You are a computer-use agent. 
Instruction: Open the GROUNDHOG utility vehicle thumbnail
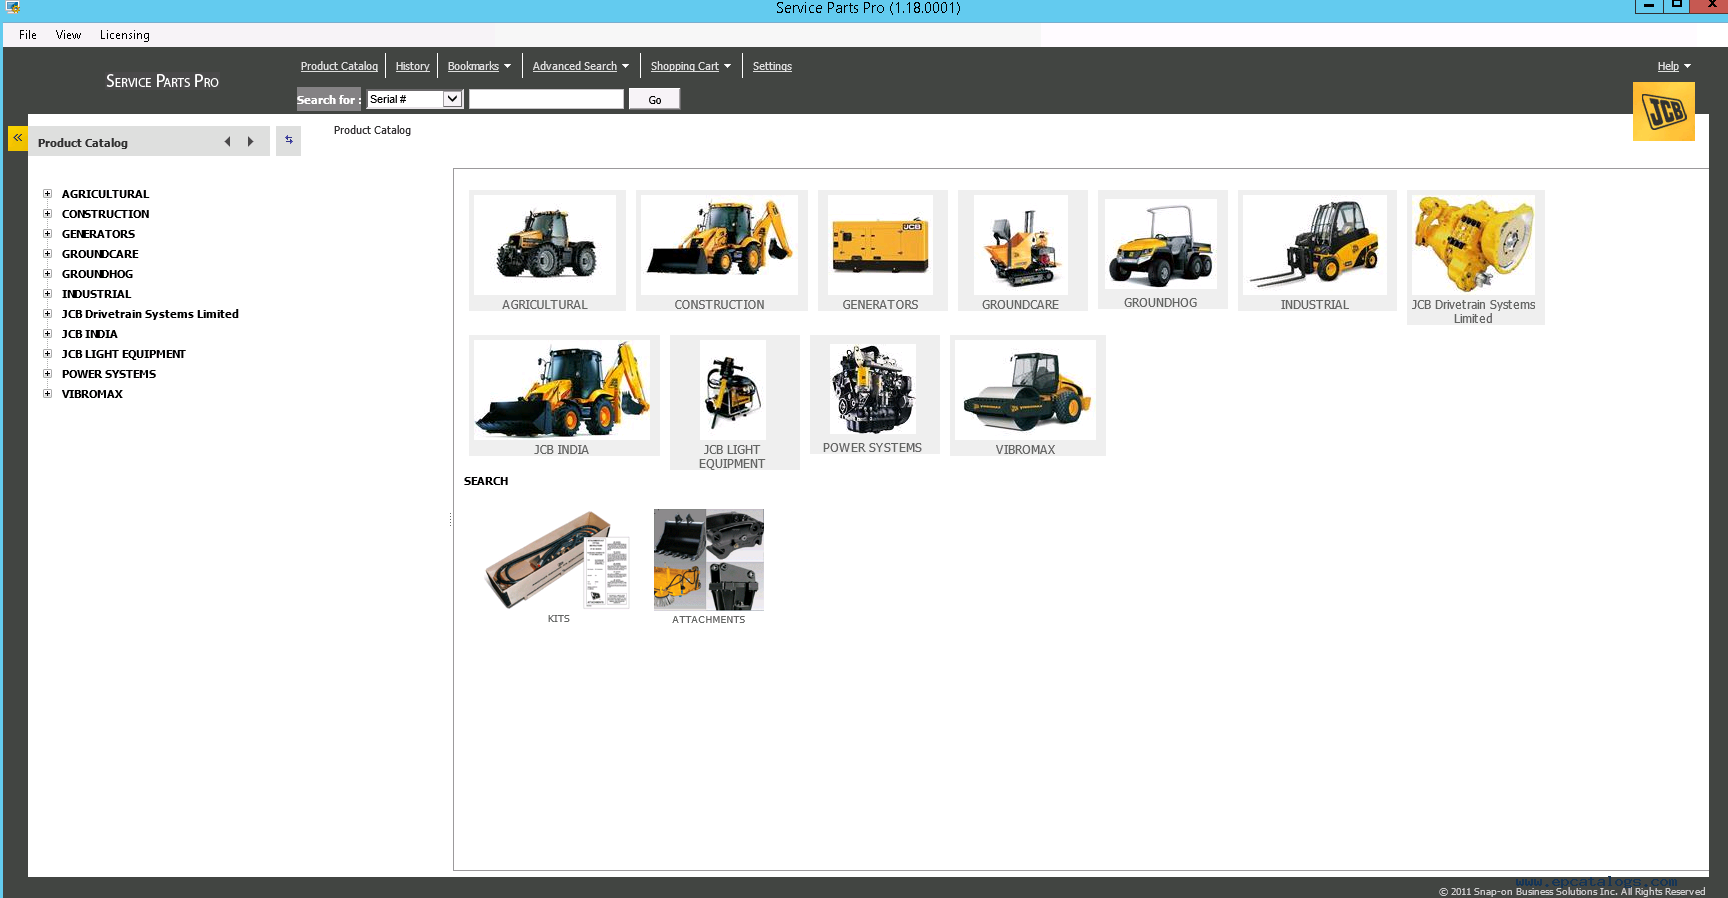coord(1160,244)
